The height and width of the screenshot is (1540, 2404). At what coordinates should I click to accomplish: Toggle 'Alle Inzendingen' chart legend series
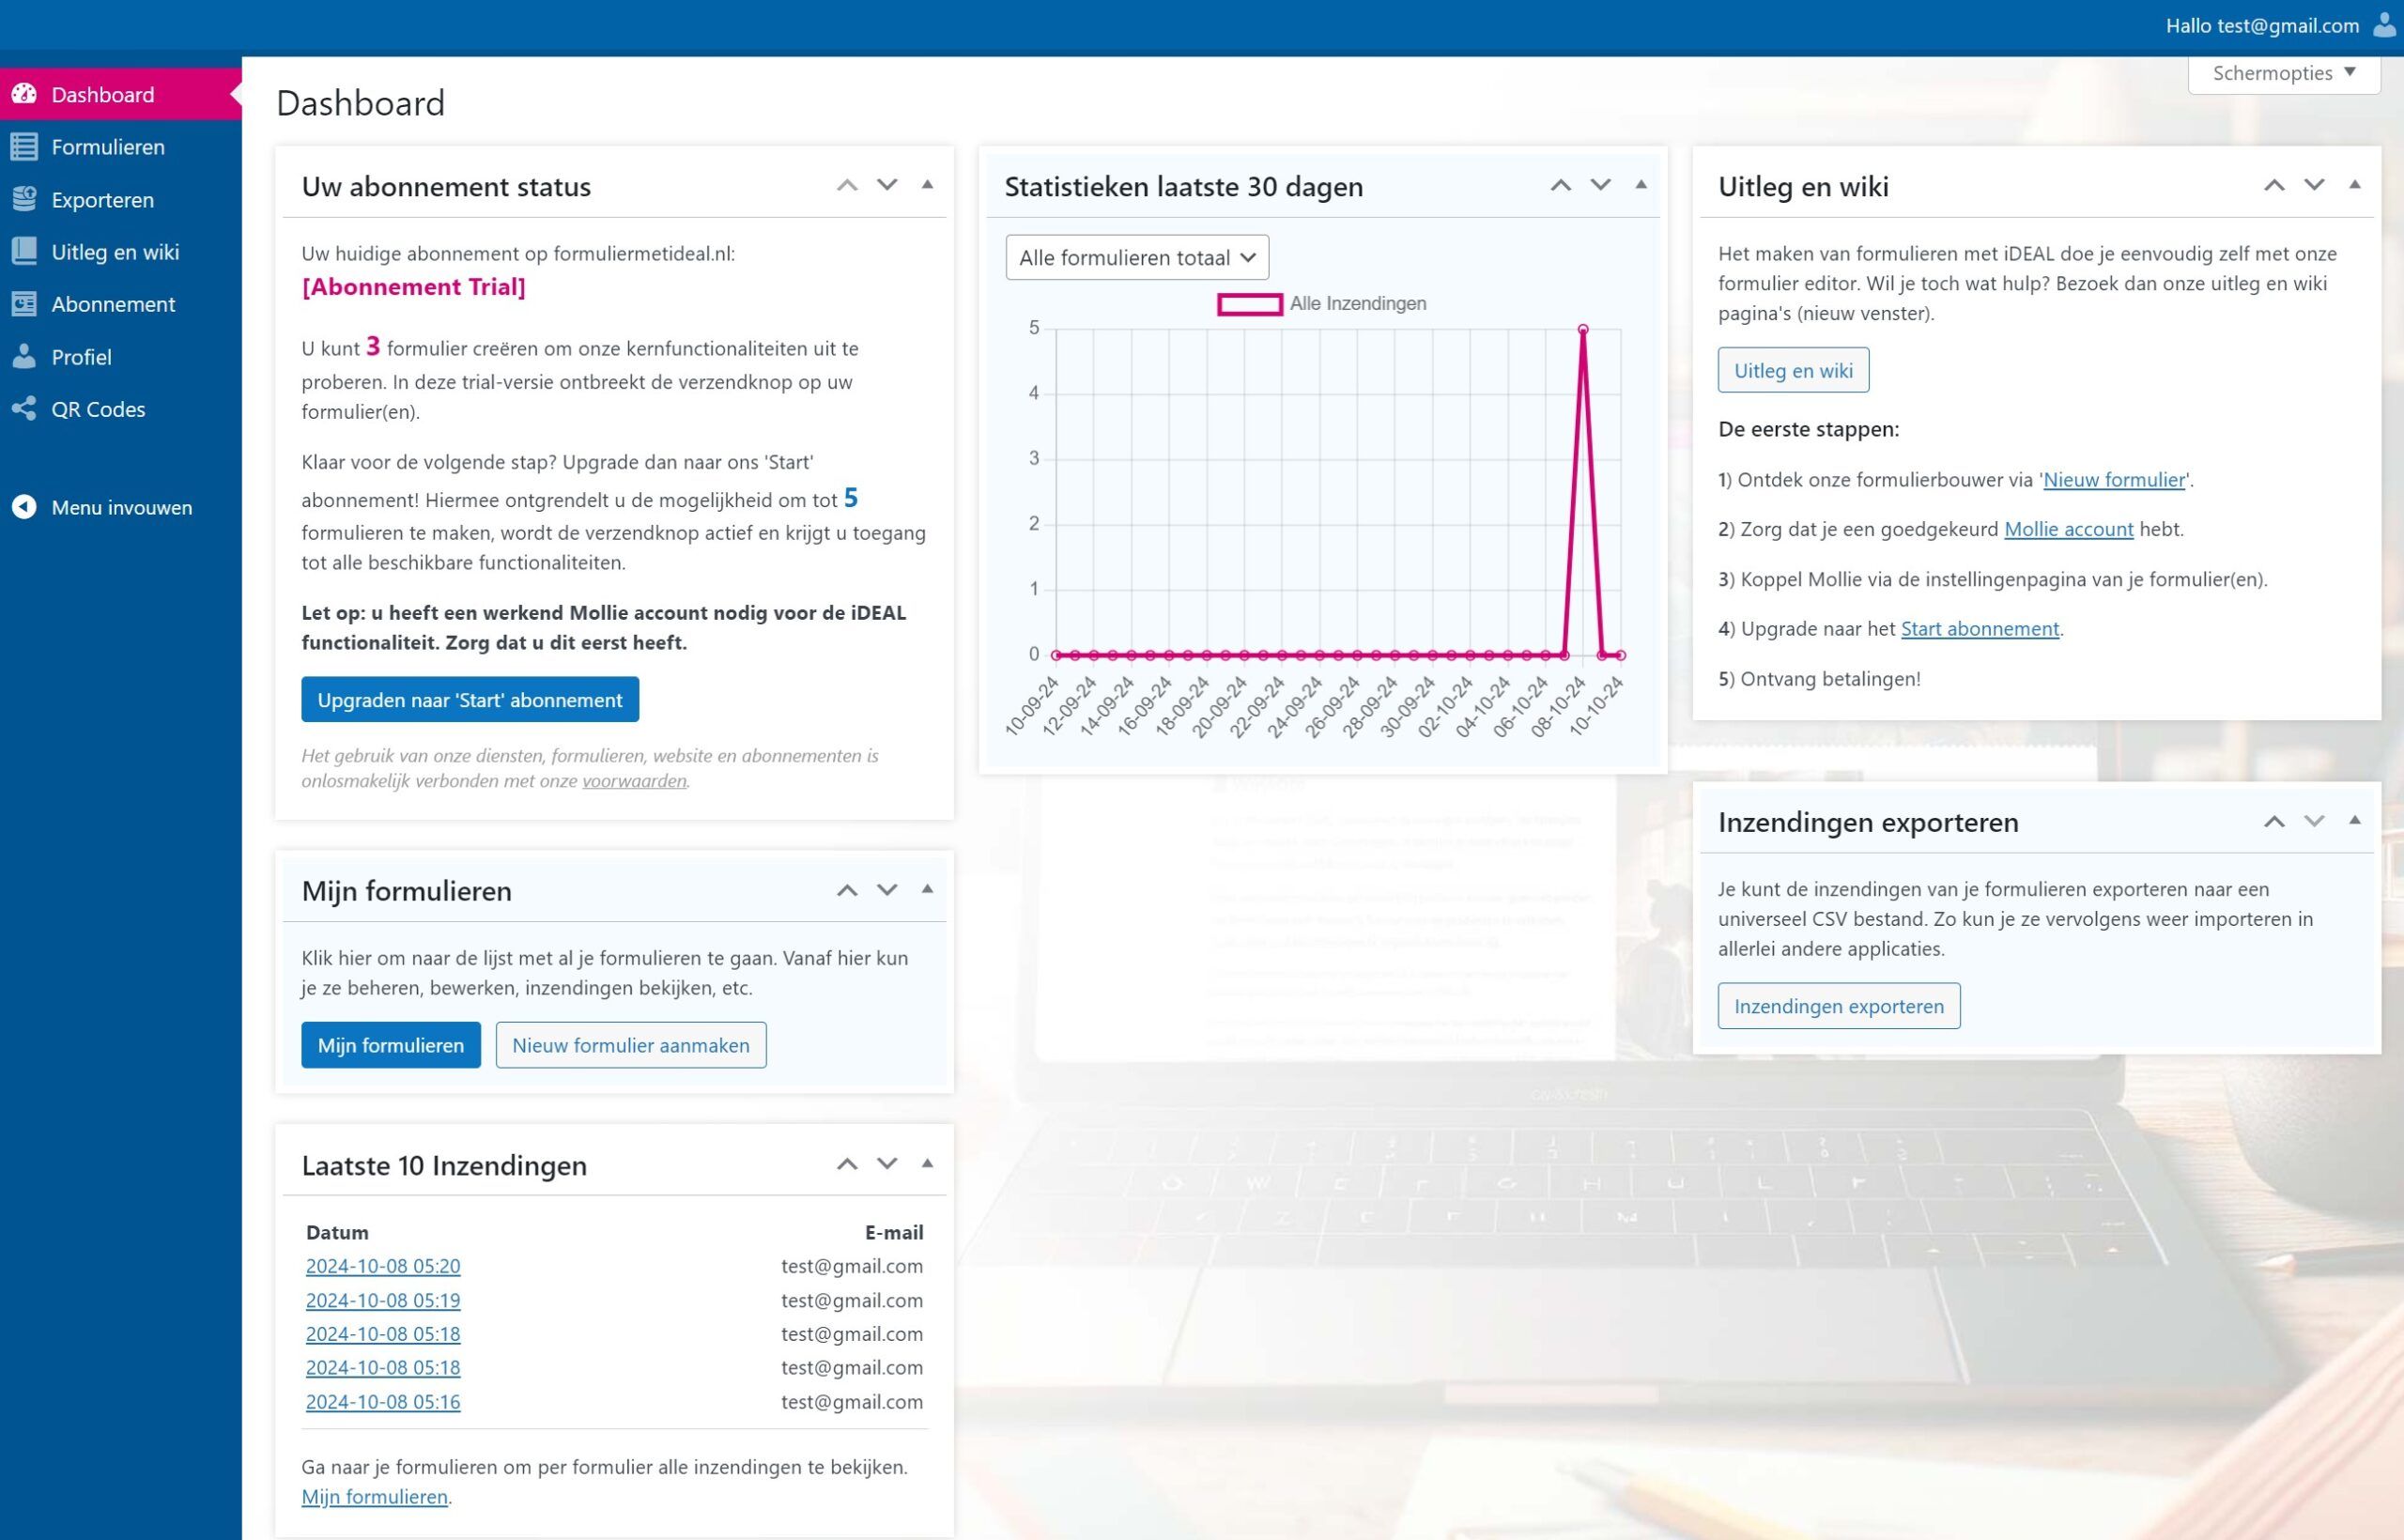coord(1321,303)
